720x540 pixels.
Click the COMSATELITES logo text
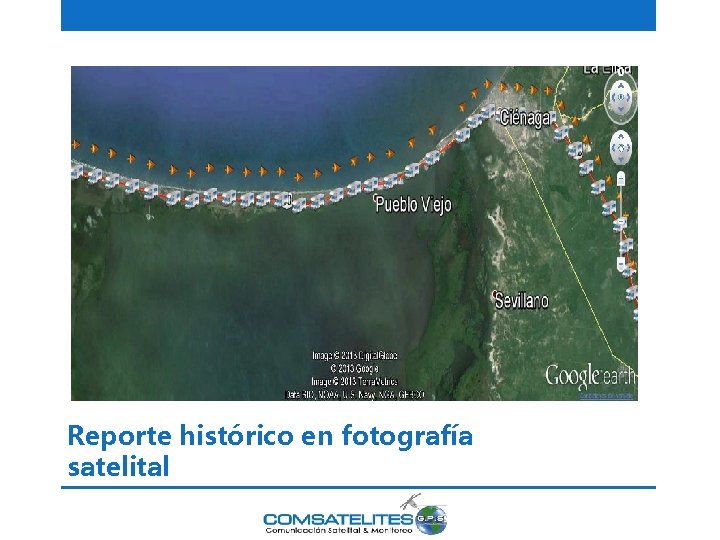[338, 519]
